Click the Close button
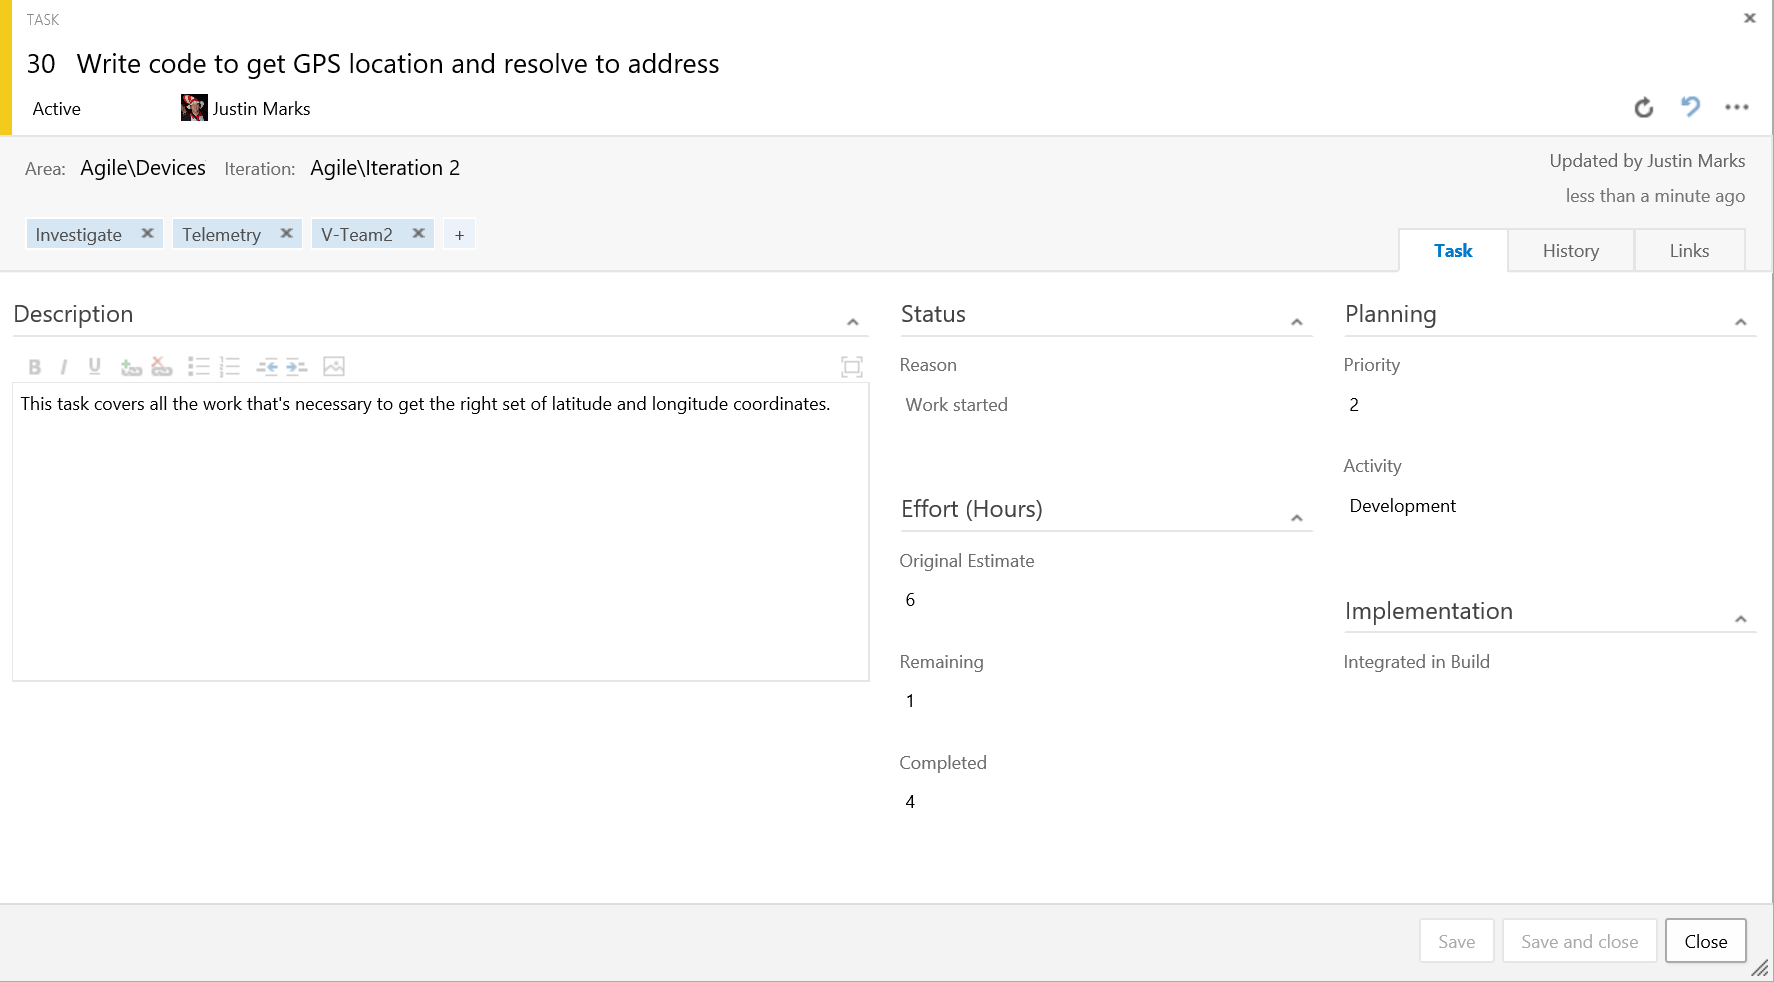The width and height of the screenshot is (1774, 982). click(x=1706, y=941)
